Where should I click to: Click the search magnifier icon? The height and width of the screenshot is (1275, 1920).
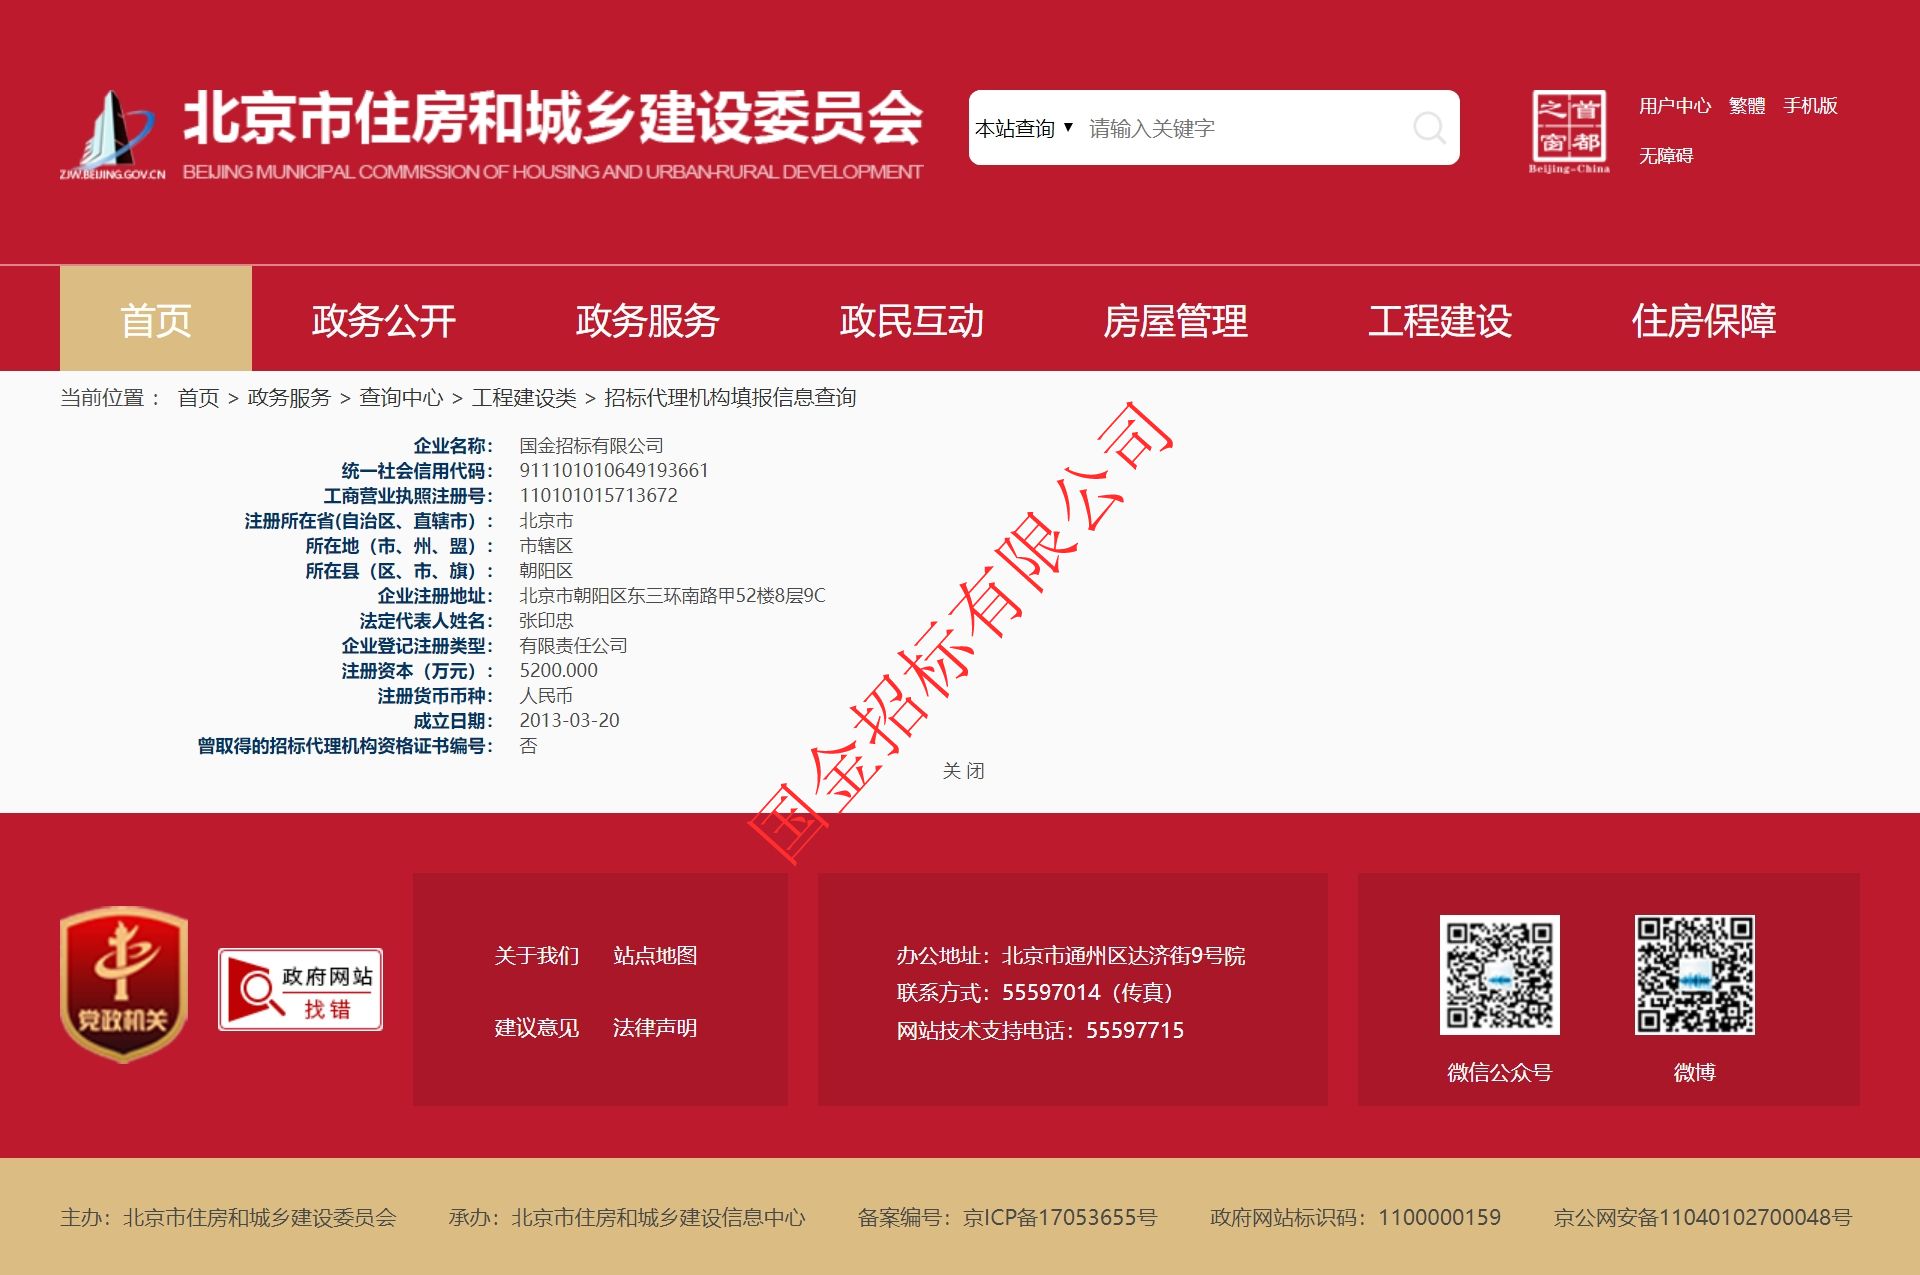[x=1428, y=128]
